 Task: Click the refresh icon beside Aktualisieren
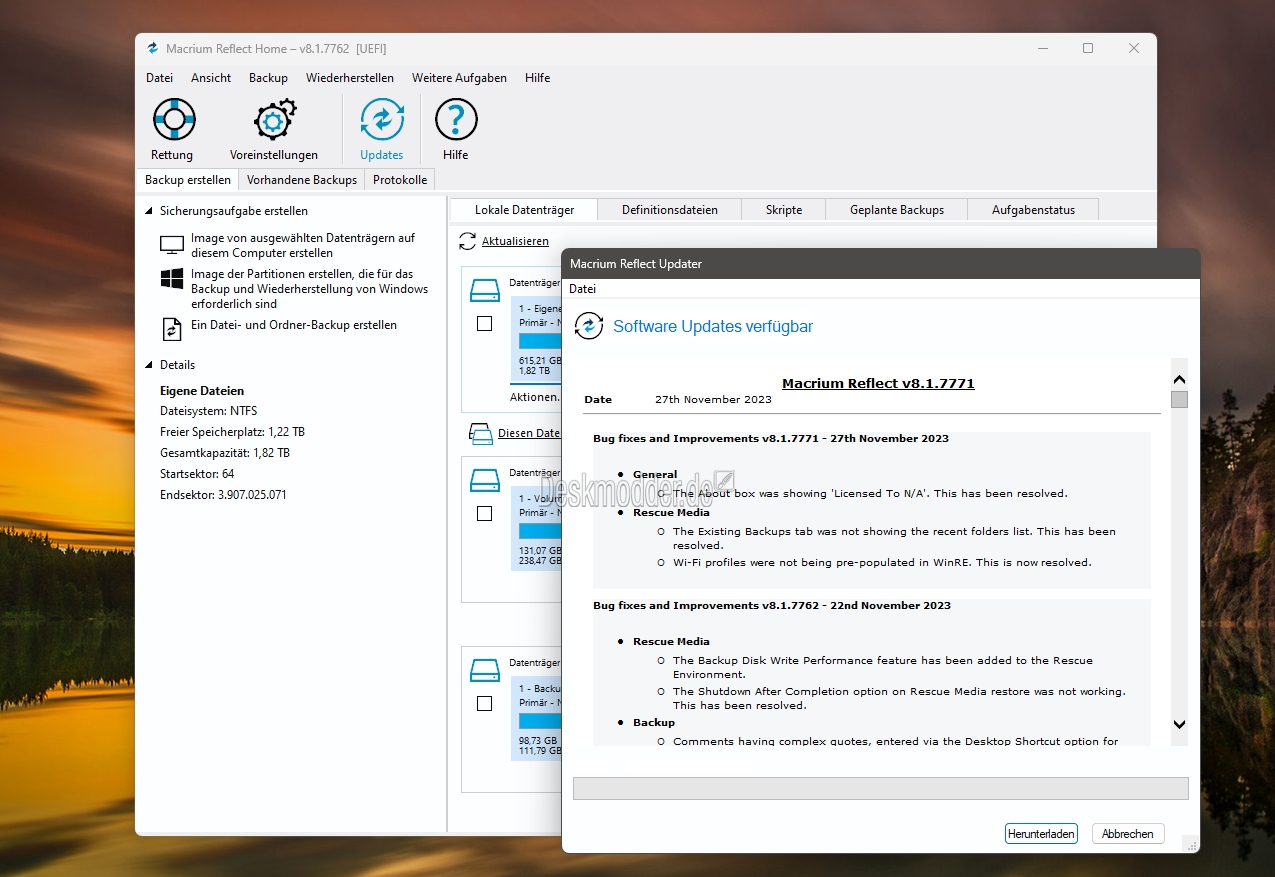(x=467, y=241)
